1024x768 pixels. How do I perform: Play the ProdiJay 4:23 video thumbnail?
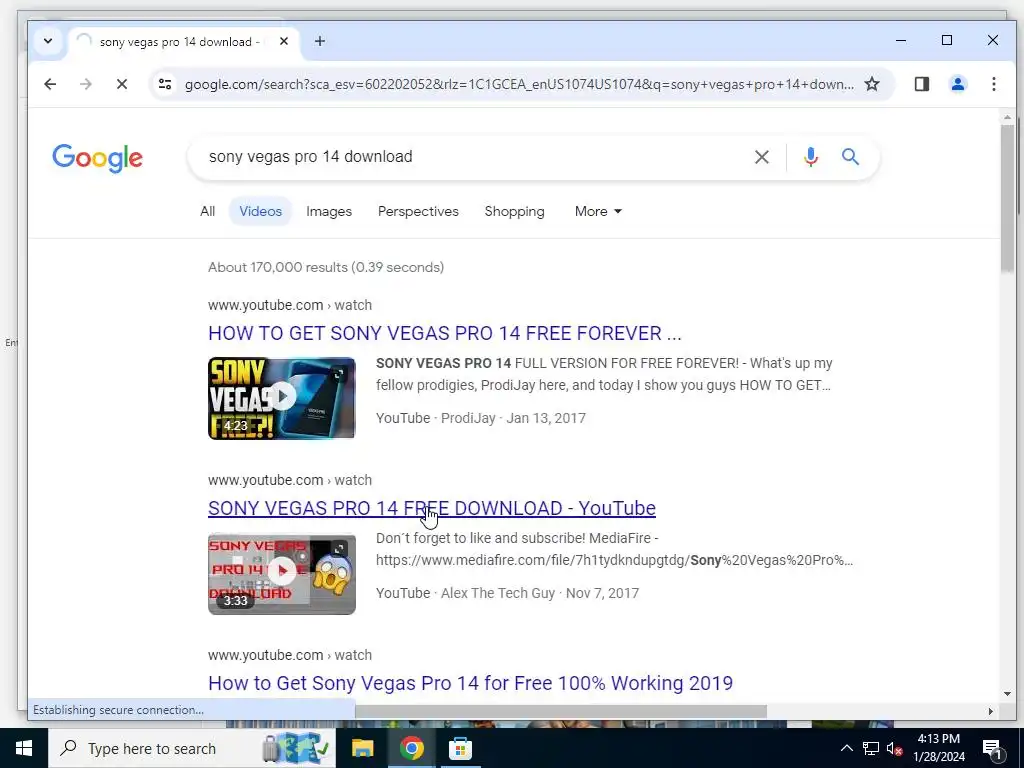[x=281, y=398]
